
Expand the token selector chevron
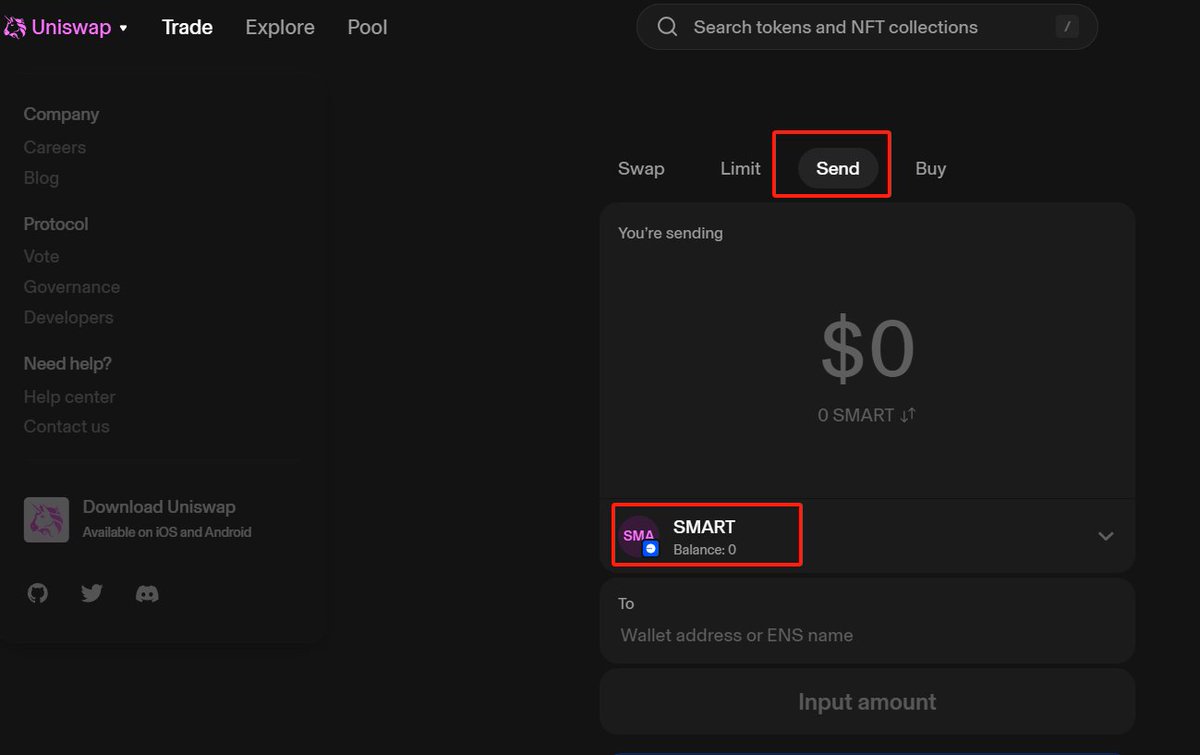(1106, 536)
